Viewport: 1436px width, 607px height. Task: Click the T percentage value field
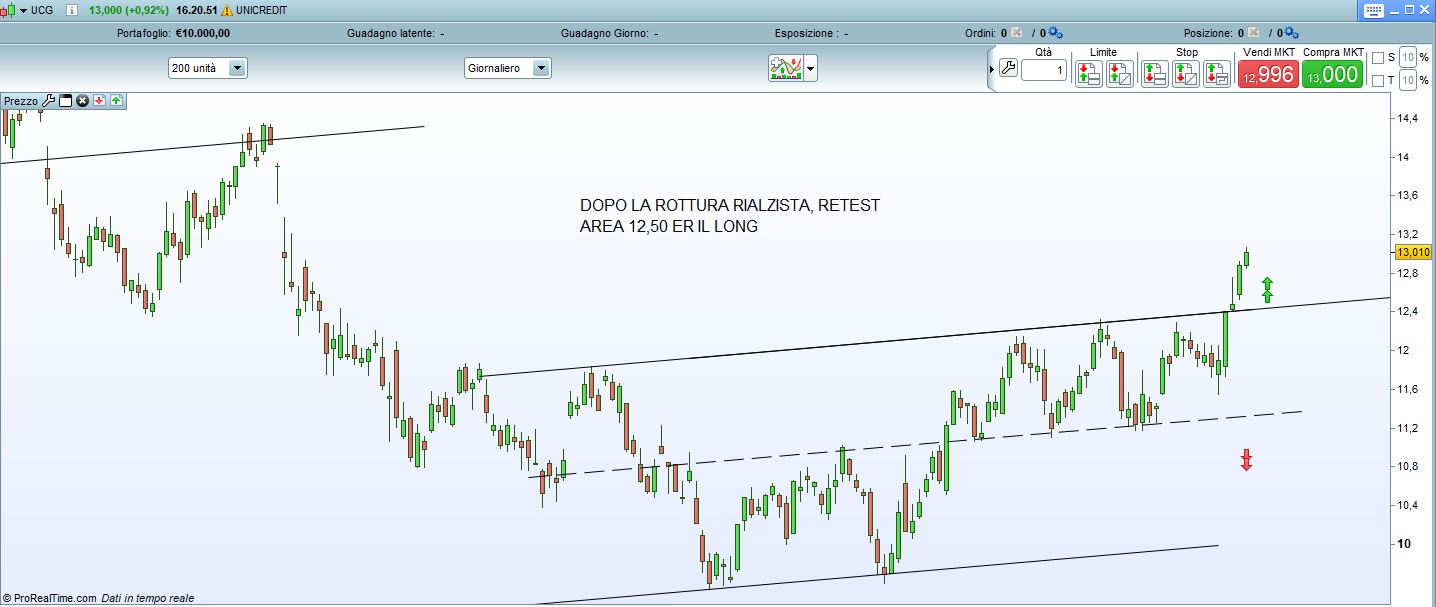1407,80
